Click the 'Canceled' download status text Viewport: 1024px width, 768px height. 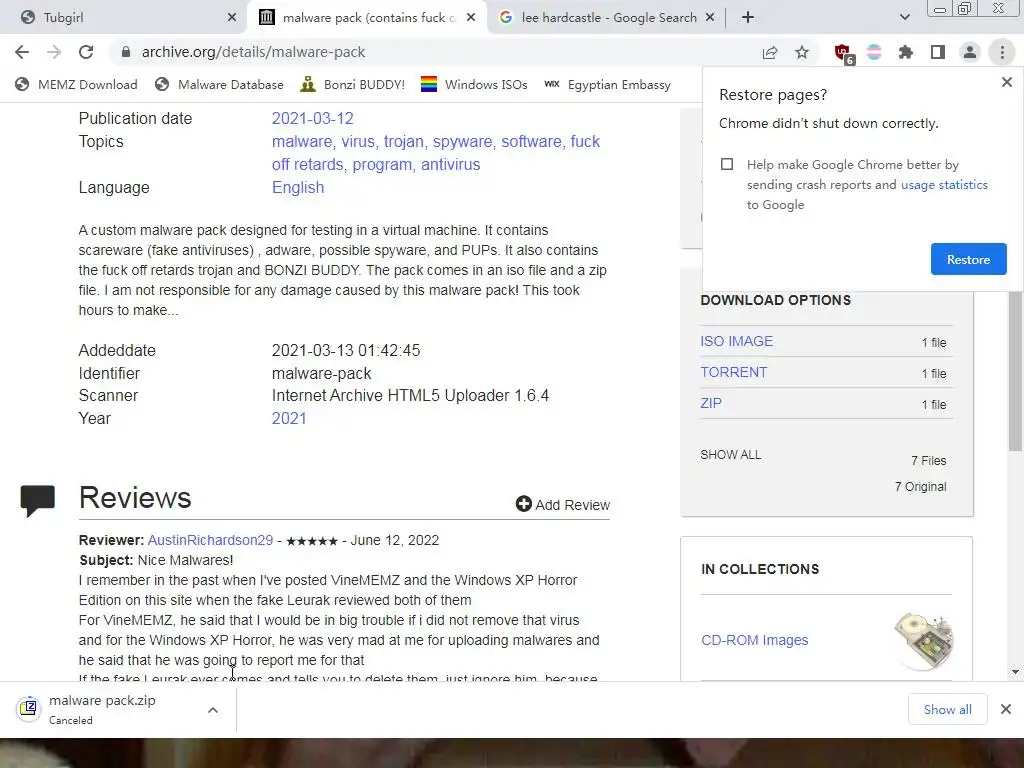point(71,720)
